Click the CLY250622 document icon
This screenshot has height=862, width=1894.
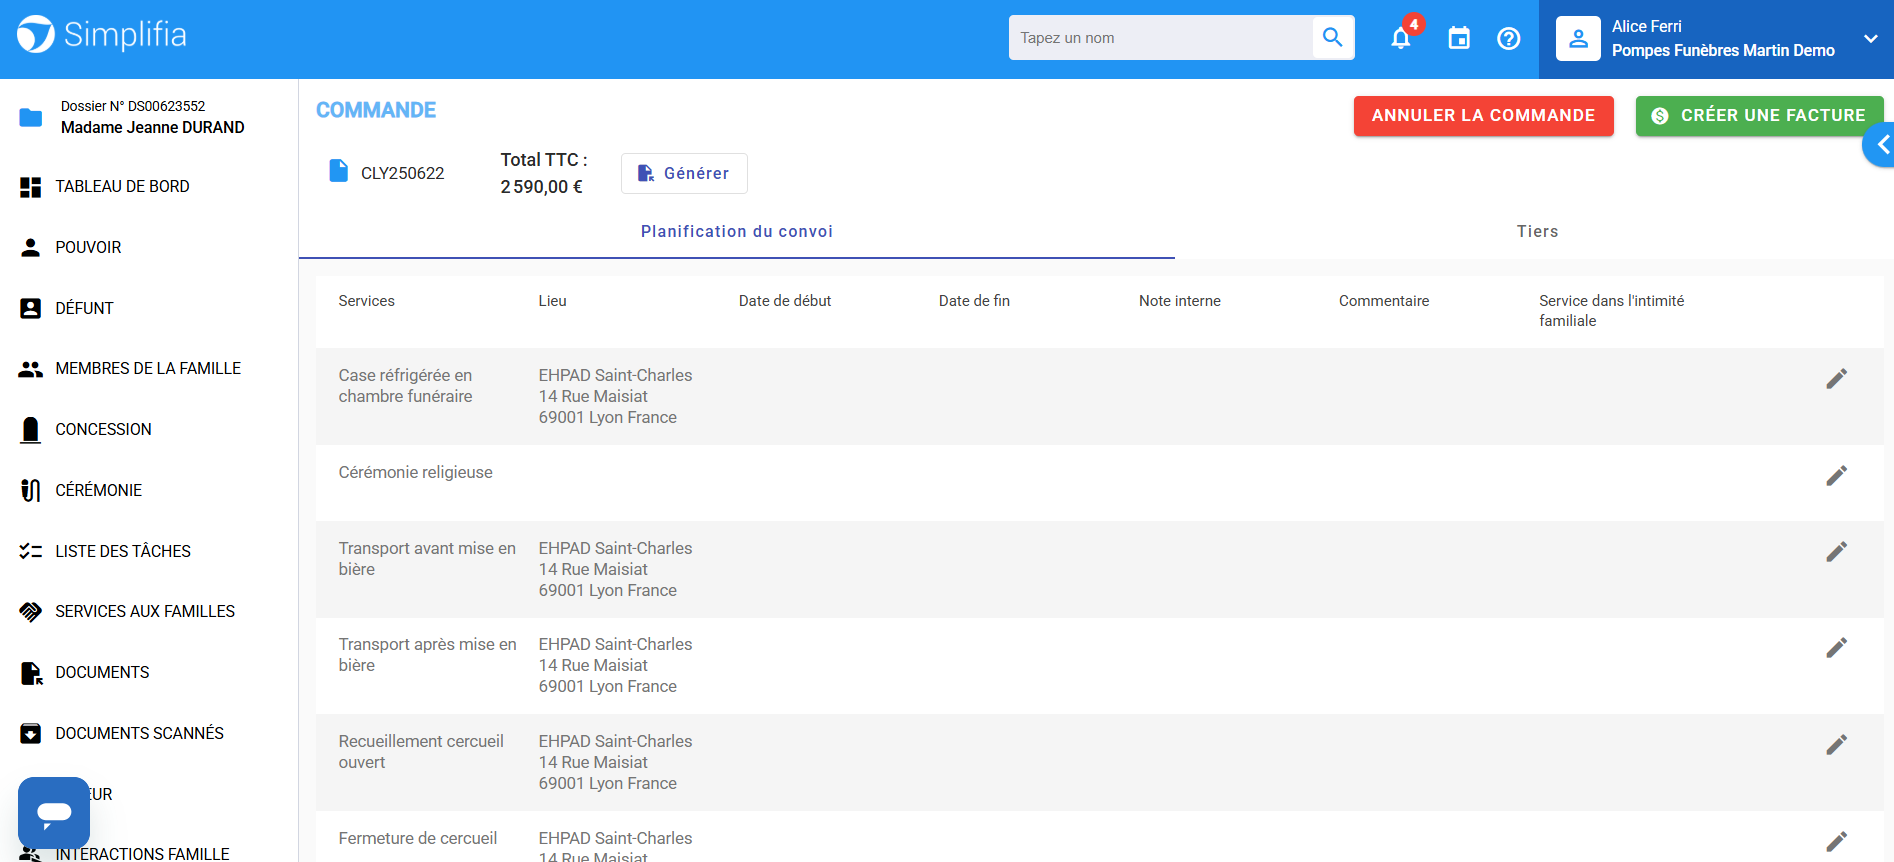(x=339, y=172)
